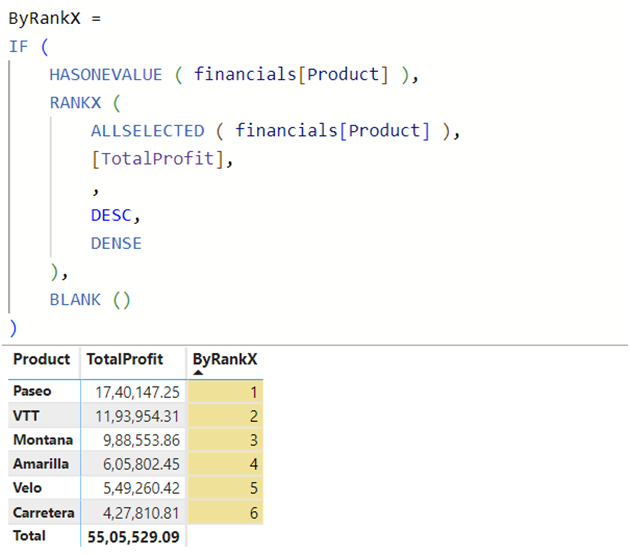Viewport: 630px width, 555px height.
Task: Click the DESC keyword in the formula
Action: coord(111,215)
